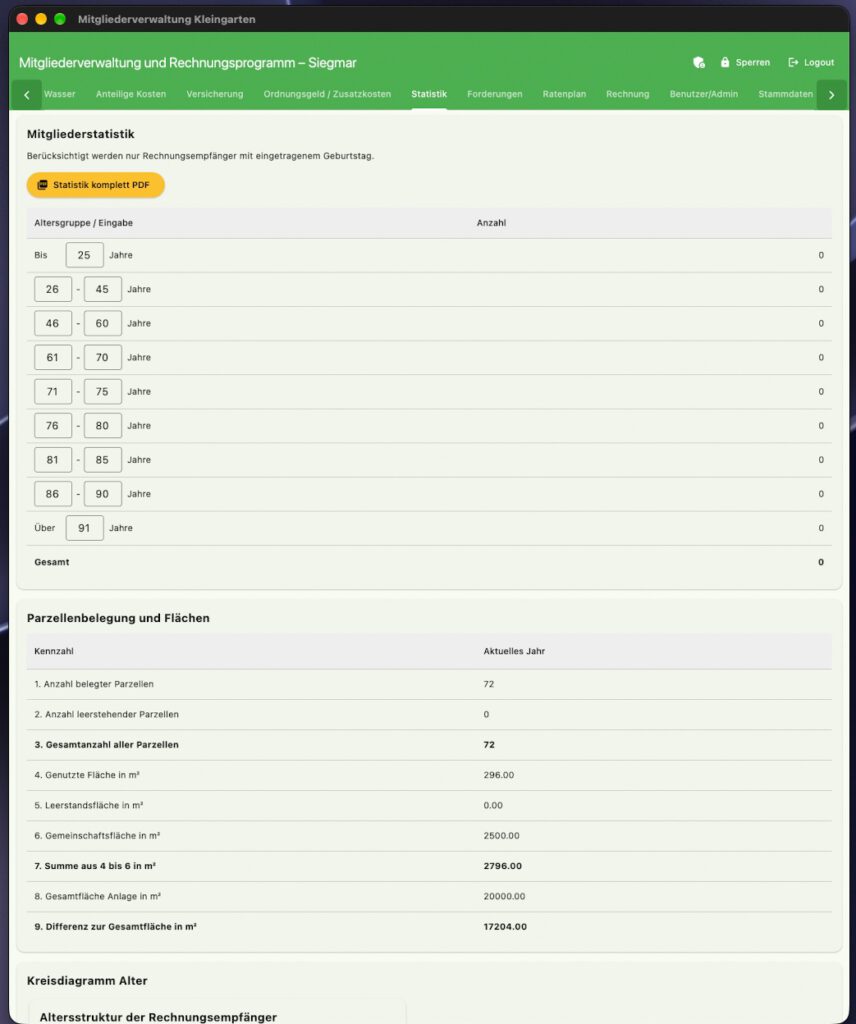
Task: Click the age field showing 86
Action: [x=53, y=494]
